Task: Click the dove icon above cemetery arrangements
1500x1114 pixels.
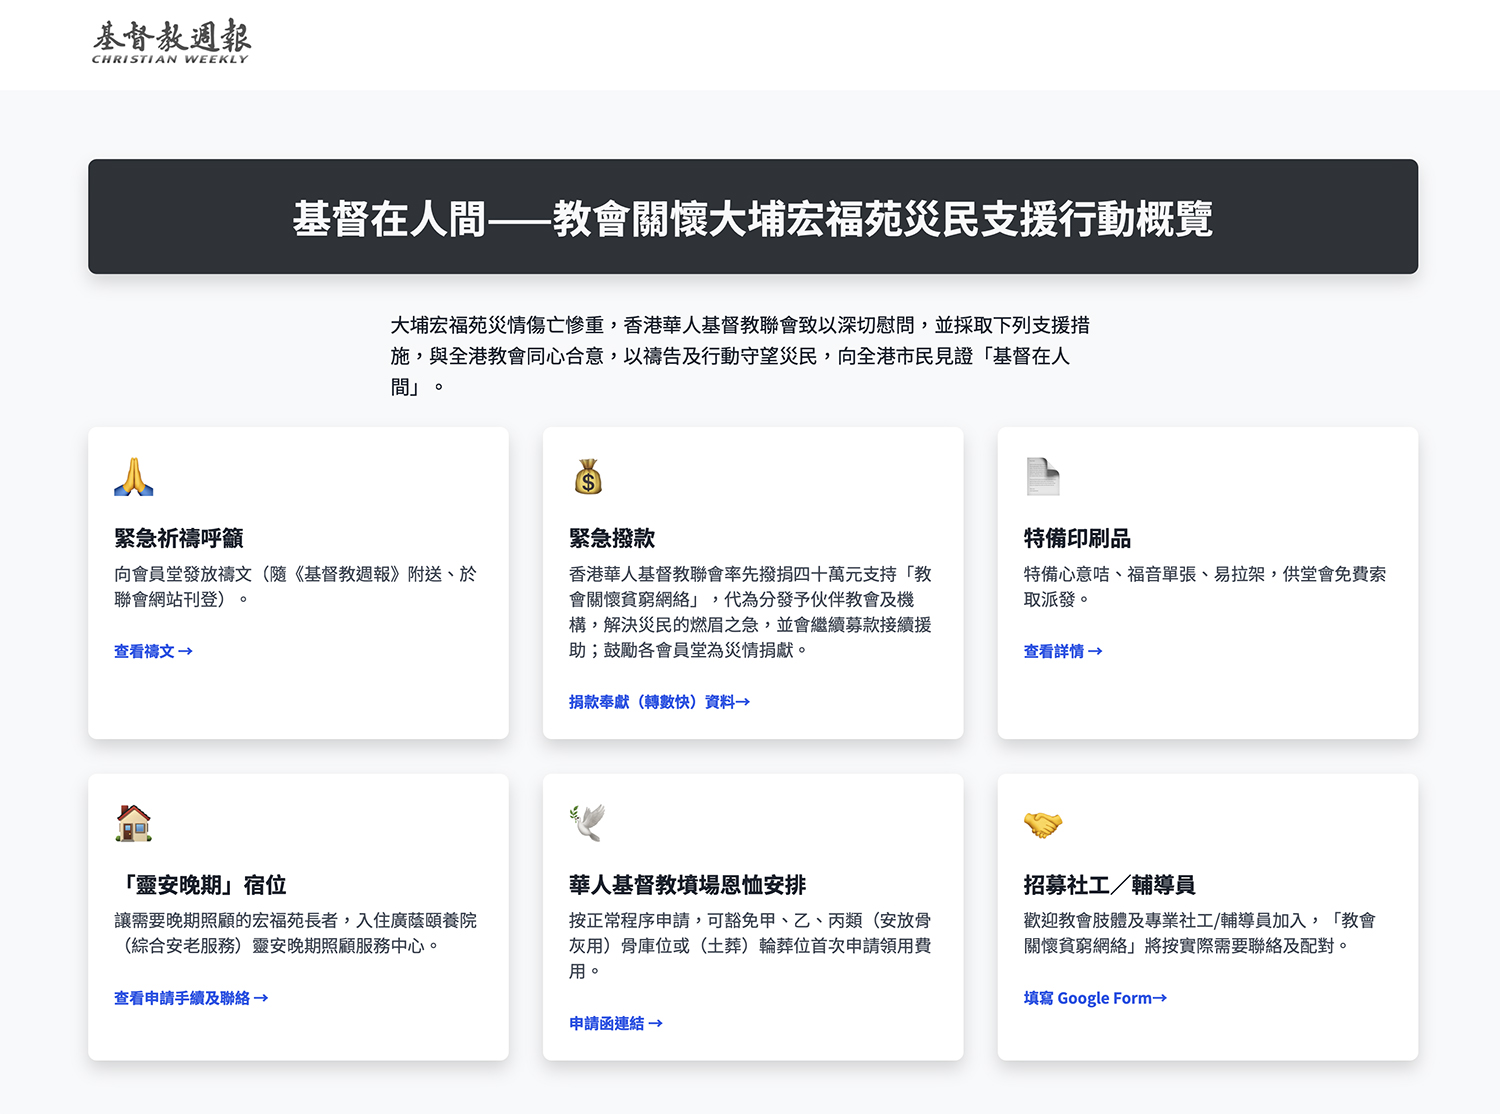Action: click(x=588, y=823)
